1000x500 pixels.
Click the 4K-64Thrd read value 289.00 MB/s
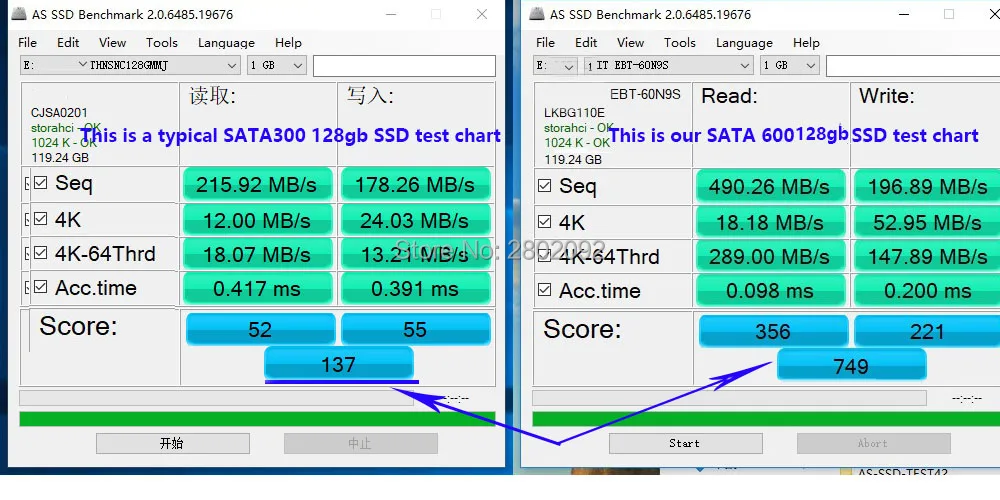[770, 257]
